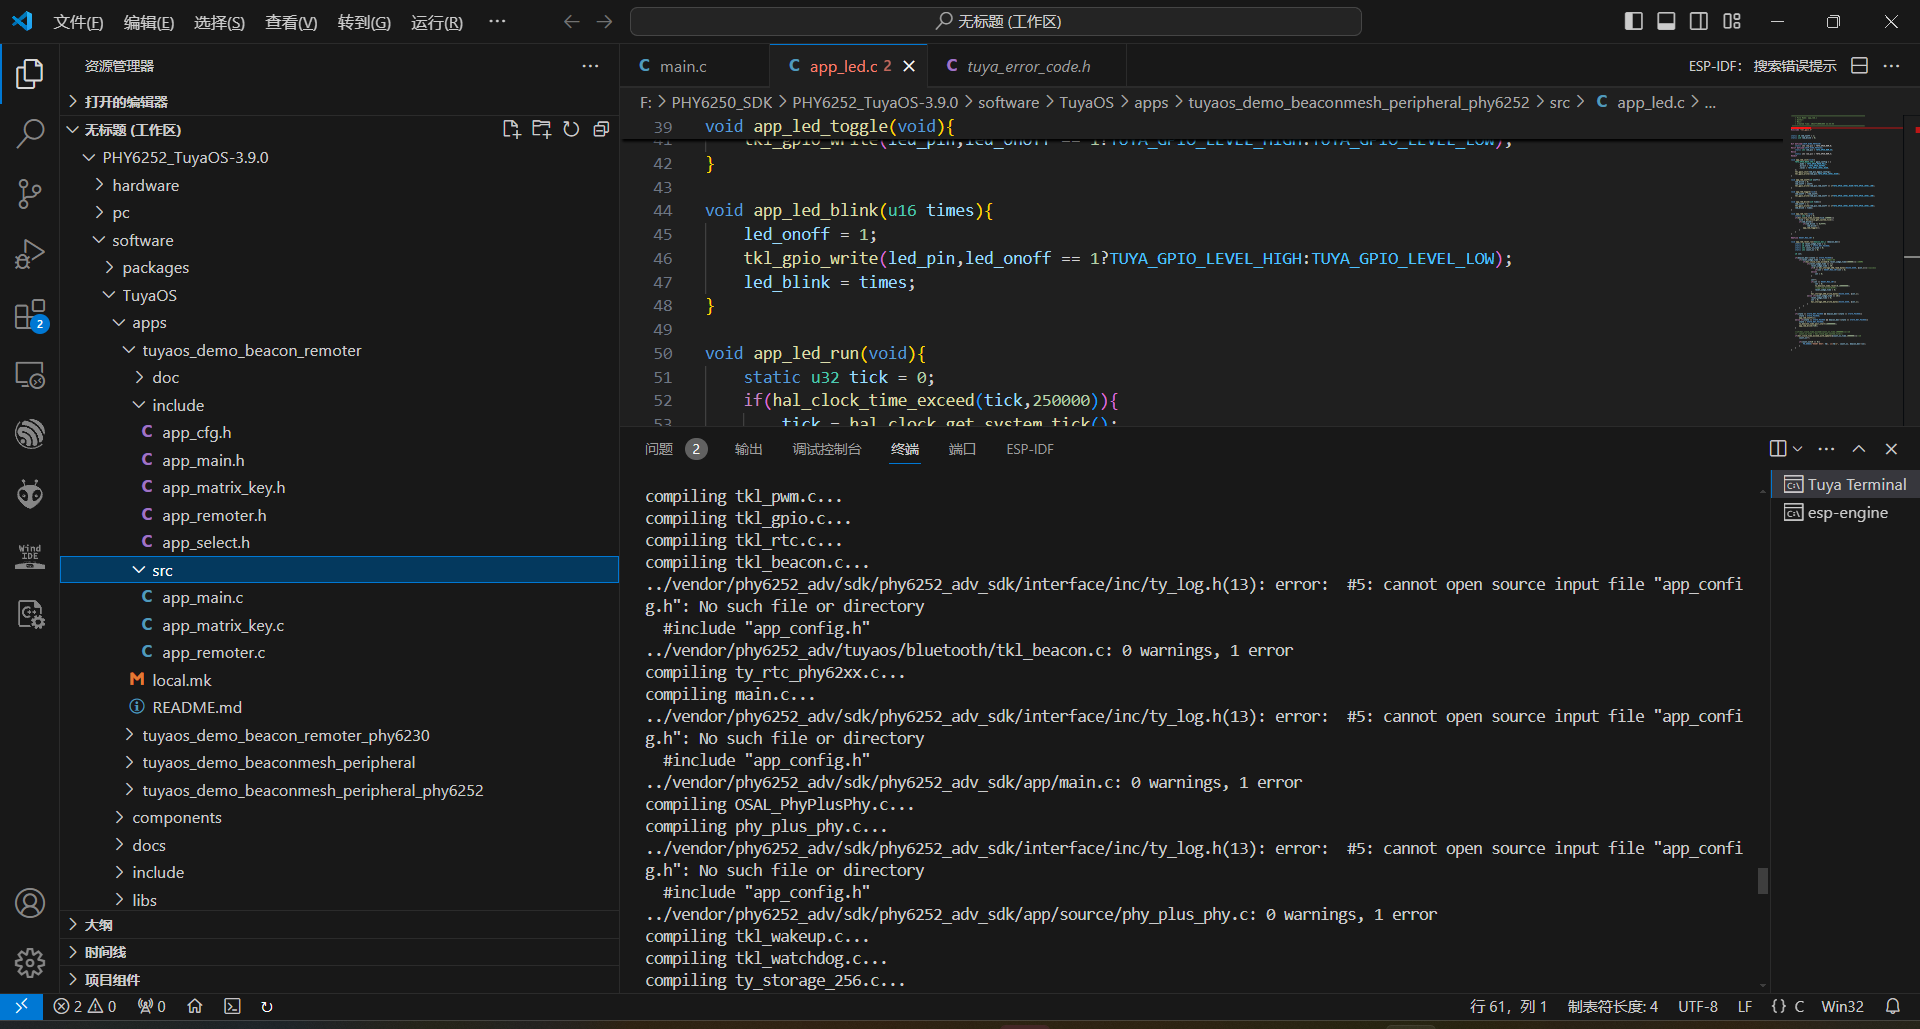The image size is (1920, 1029).
Task: Toggle bottom panel layout button
Action: (1666, 21)
